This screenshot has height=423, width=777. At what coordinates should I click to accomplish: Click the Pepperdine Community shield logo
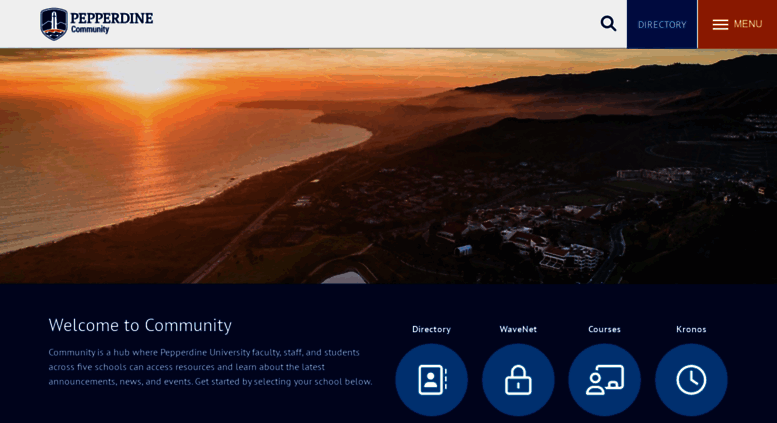(x=54, y=24)
